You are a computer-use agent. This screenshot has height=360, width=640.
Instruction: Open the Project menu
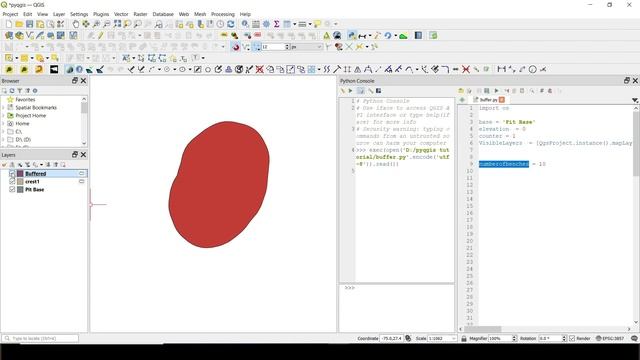pos(10,14)
